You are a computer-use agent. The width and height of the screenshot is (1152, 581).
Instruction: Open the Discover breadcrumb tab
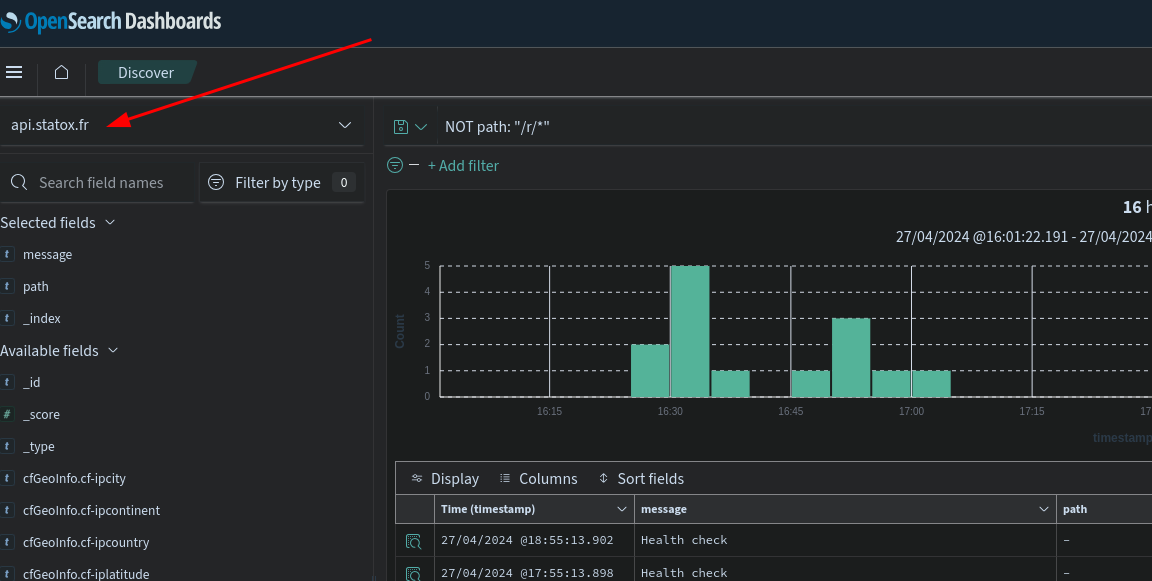pyautogui.click(x=146, y=72)
